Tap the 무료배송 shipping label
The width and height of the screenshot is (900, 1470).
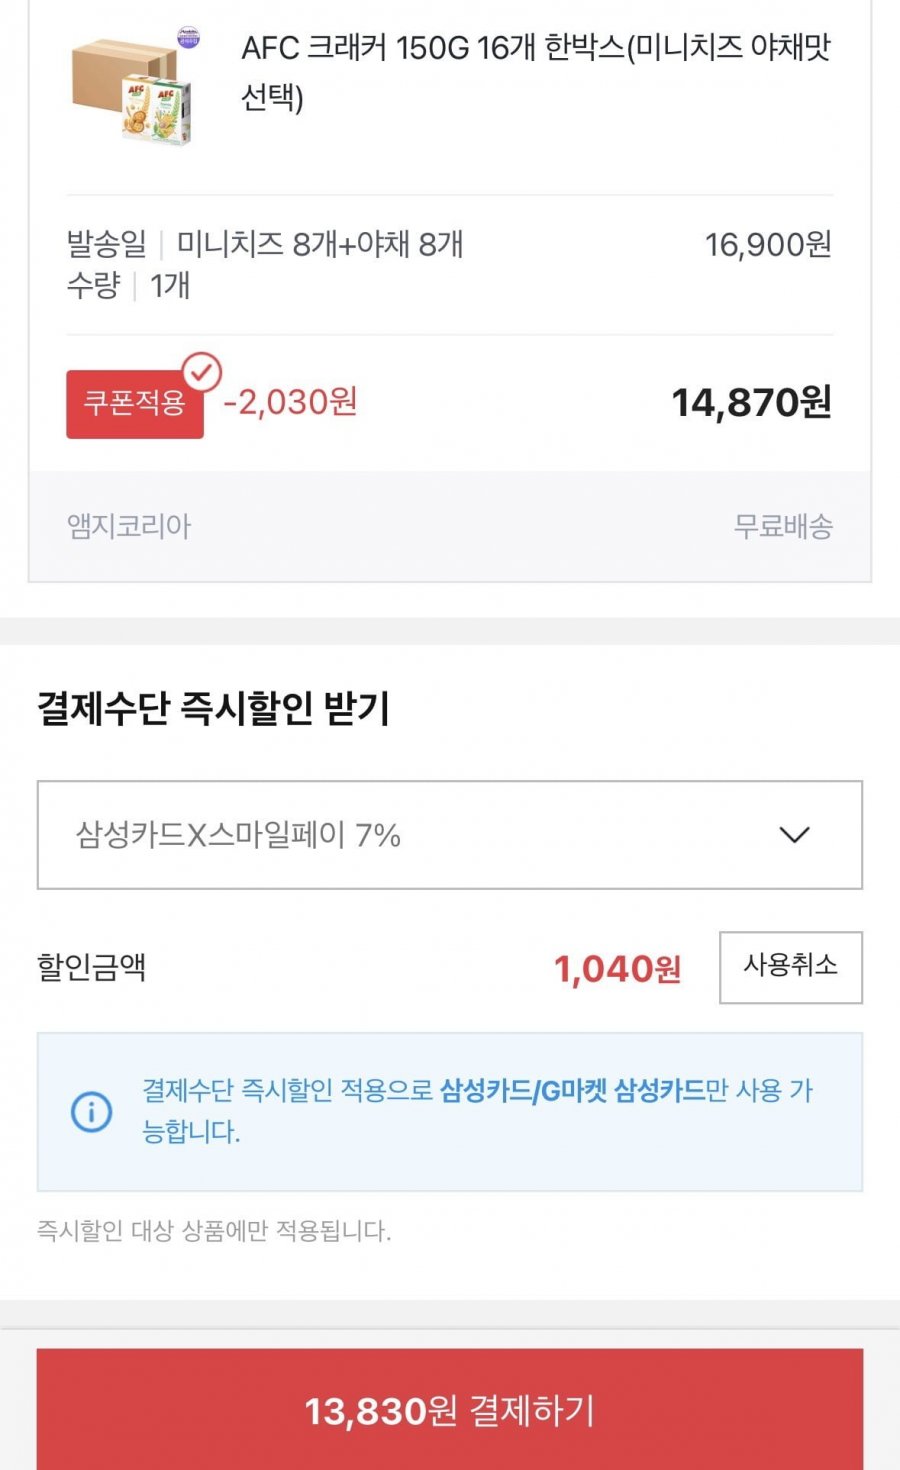[783, 526]
